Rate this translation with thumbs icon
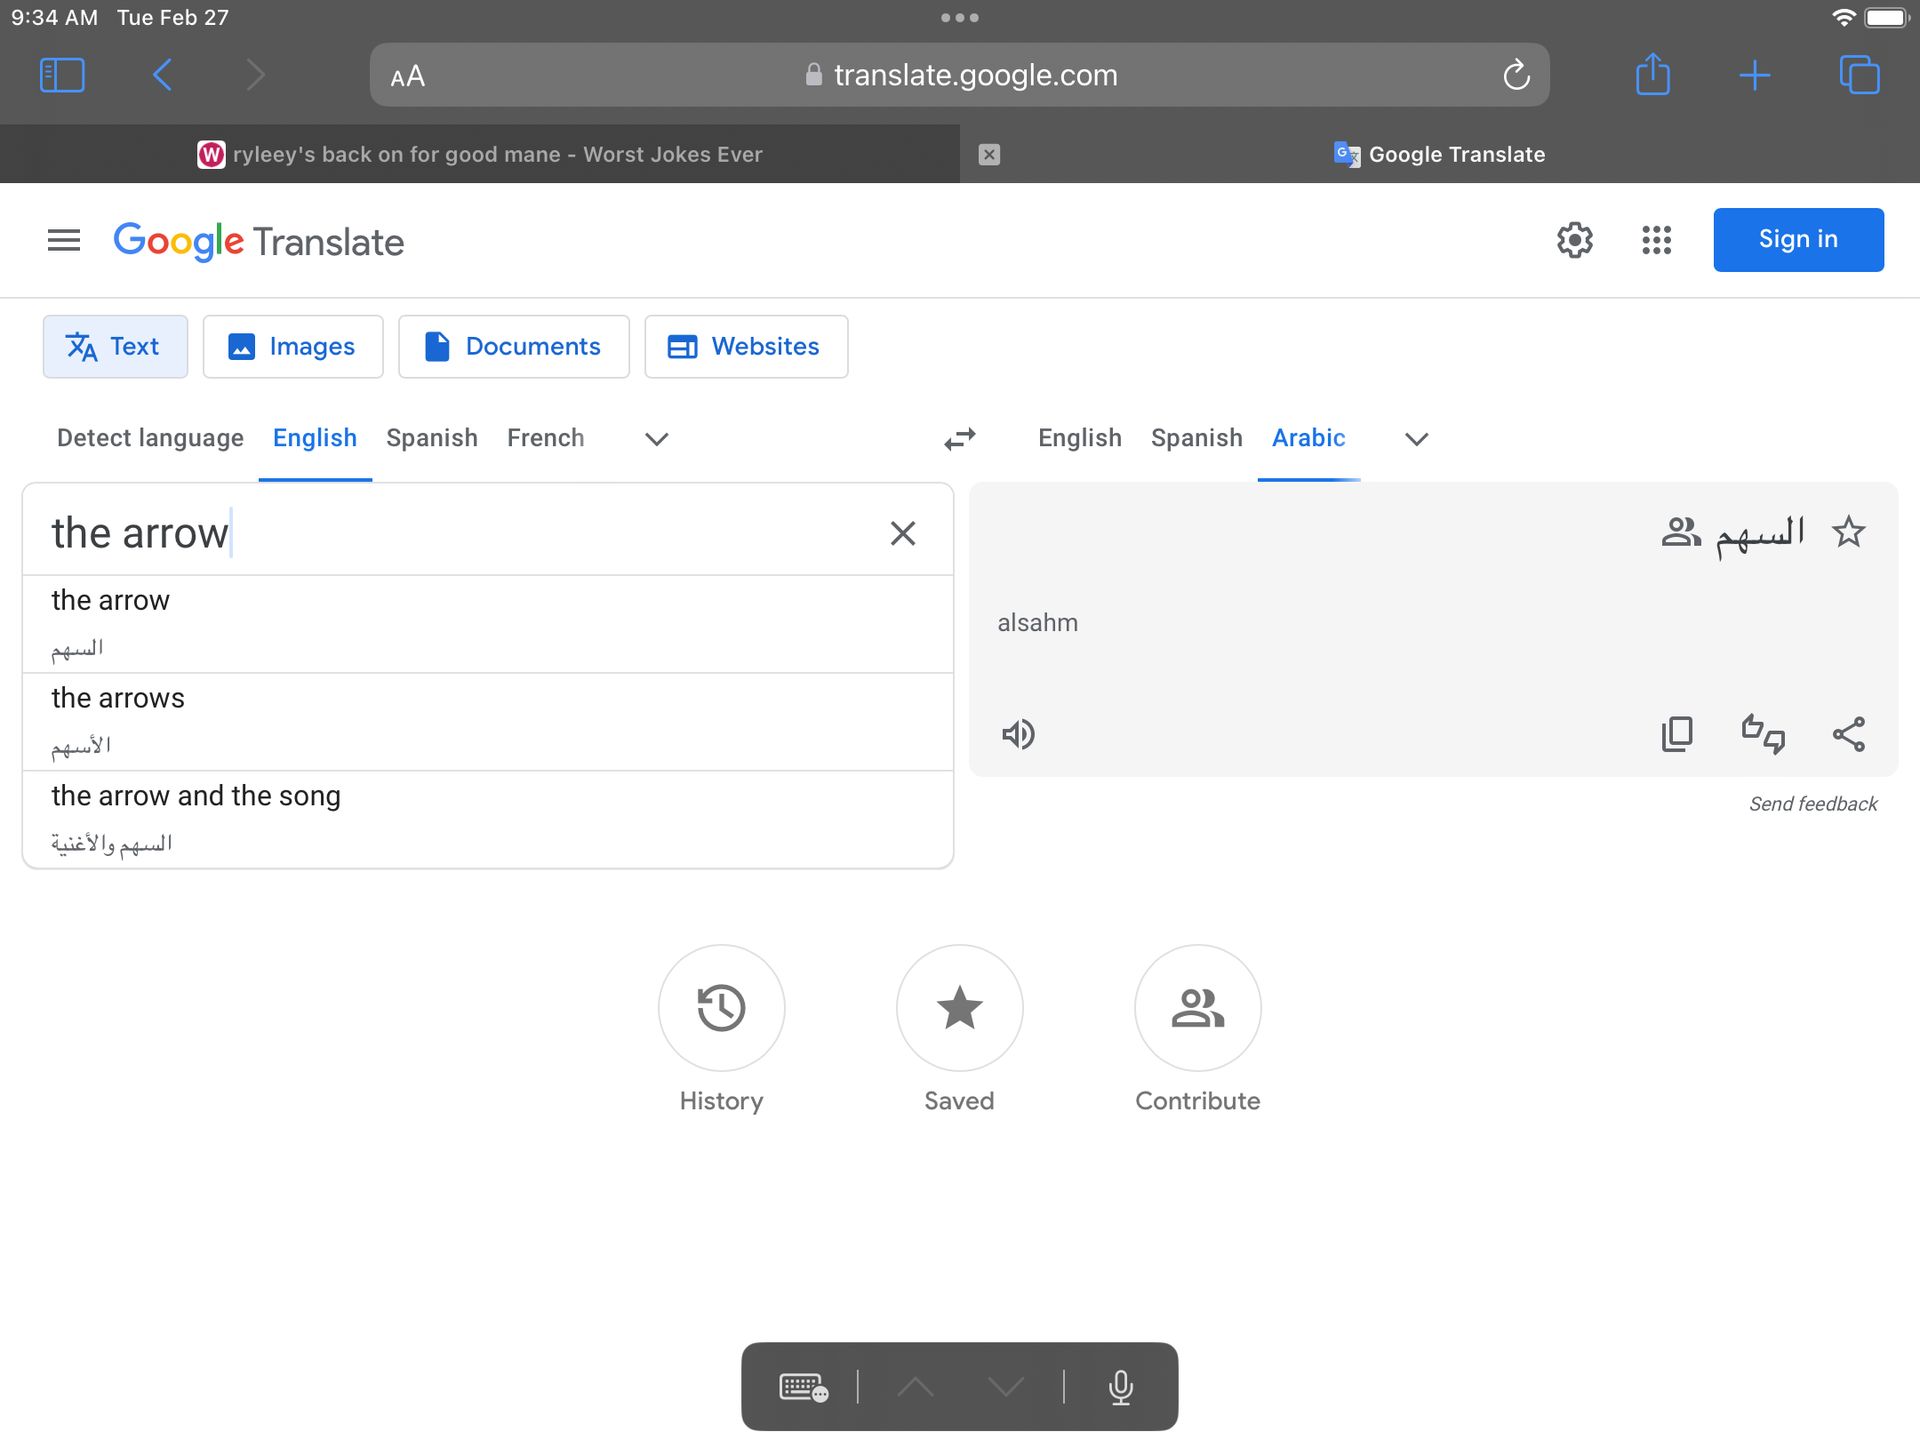The width and height of the screenshot is (1920, 1440). pos(1763,734)
